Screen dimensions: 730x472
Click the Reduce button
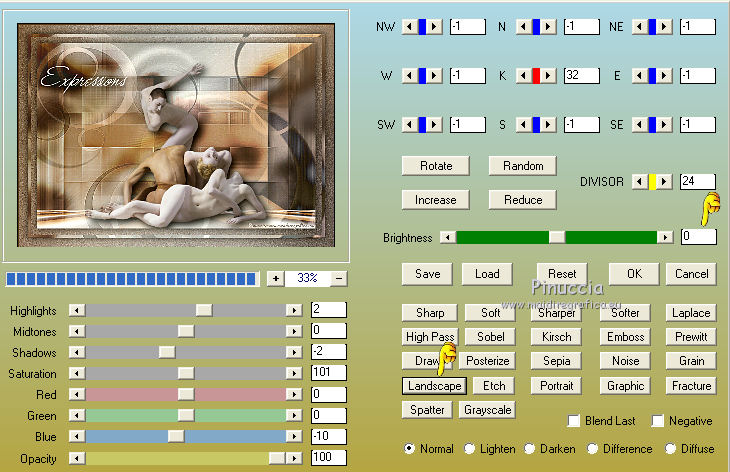pyautogui.click(x=523, y=200)
